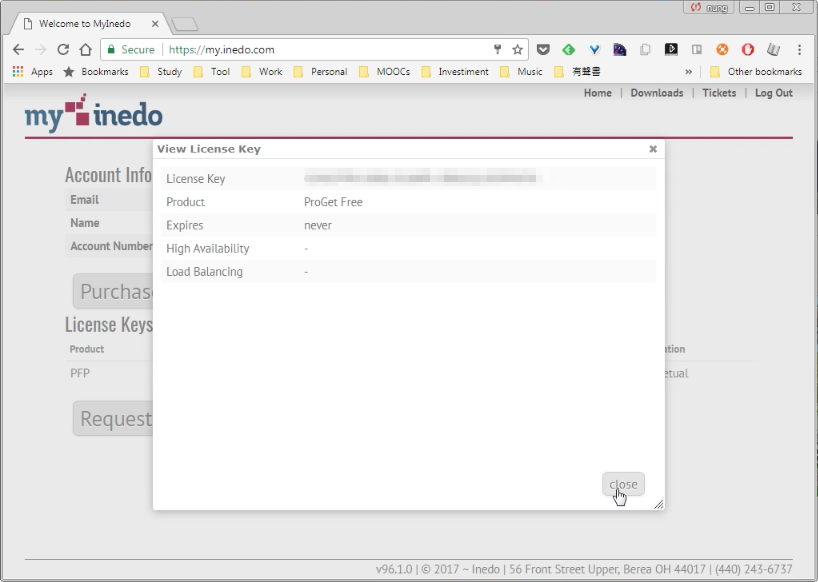Show the hidden bookmarks overflow chevron
Image resolution: width=818 pixels, height=582 pixels.
(689, 71)
